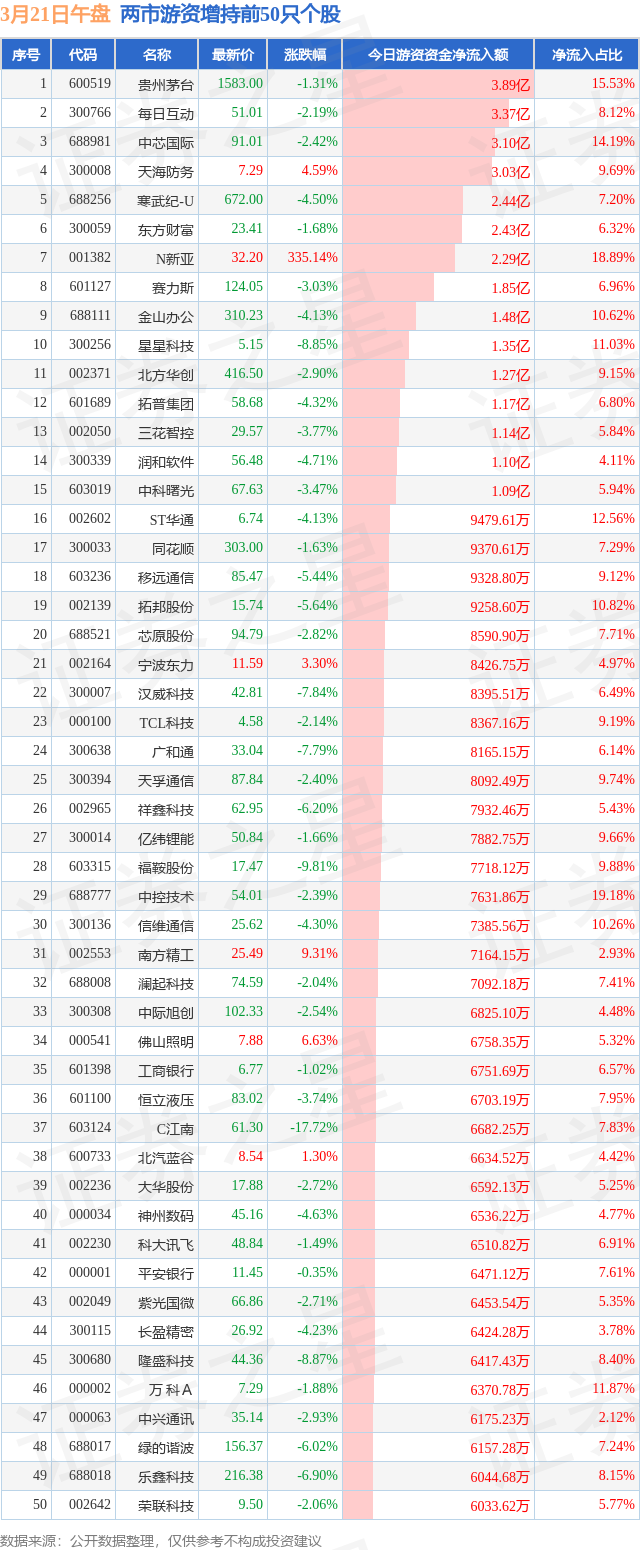Click C江南 change value -17.72%
The height and width of the screenshot is (1550, 640).
[x=314, y=1128]
